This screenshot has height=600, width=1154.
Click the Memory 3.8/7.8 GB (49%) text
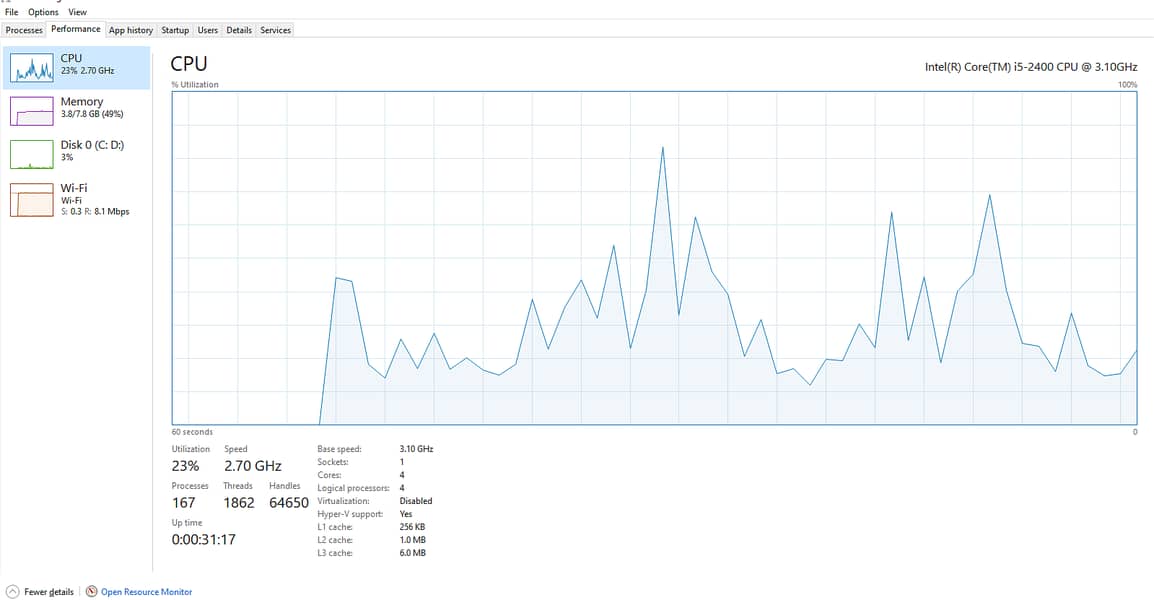(92, 114)
